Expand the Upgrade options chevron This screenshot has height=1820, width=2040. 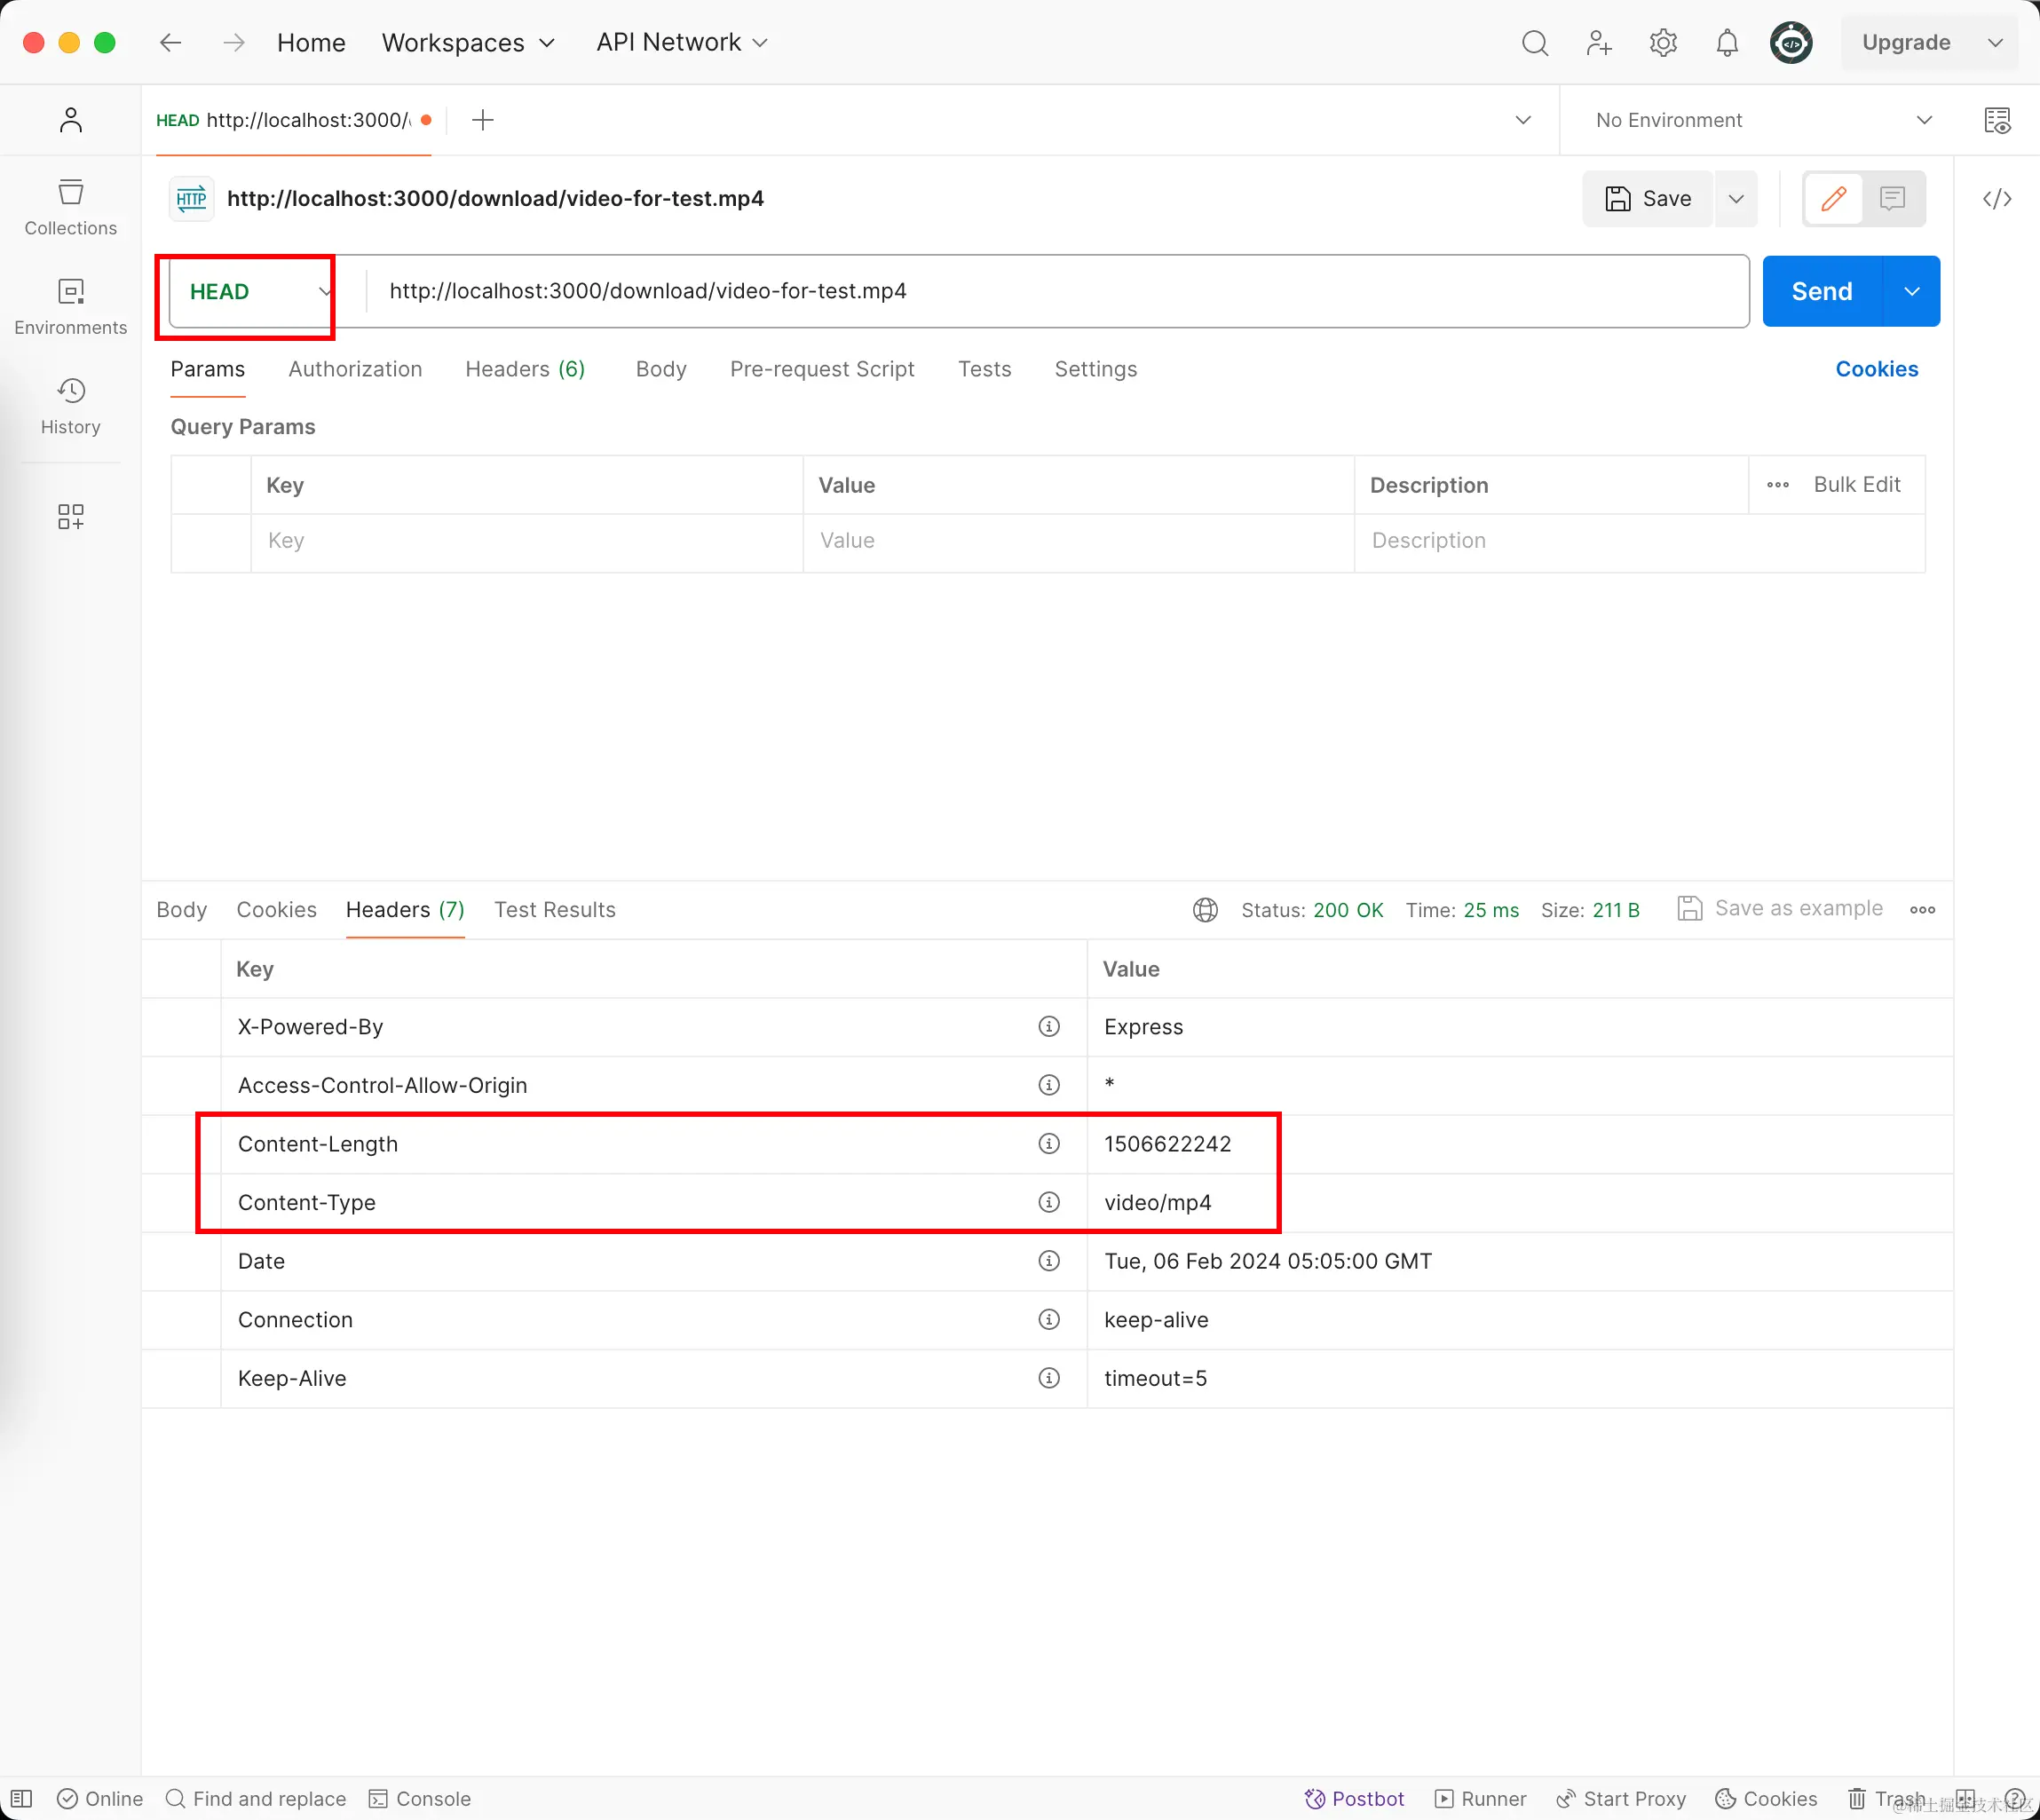[x=1995, y=42]
